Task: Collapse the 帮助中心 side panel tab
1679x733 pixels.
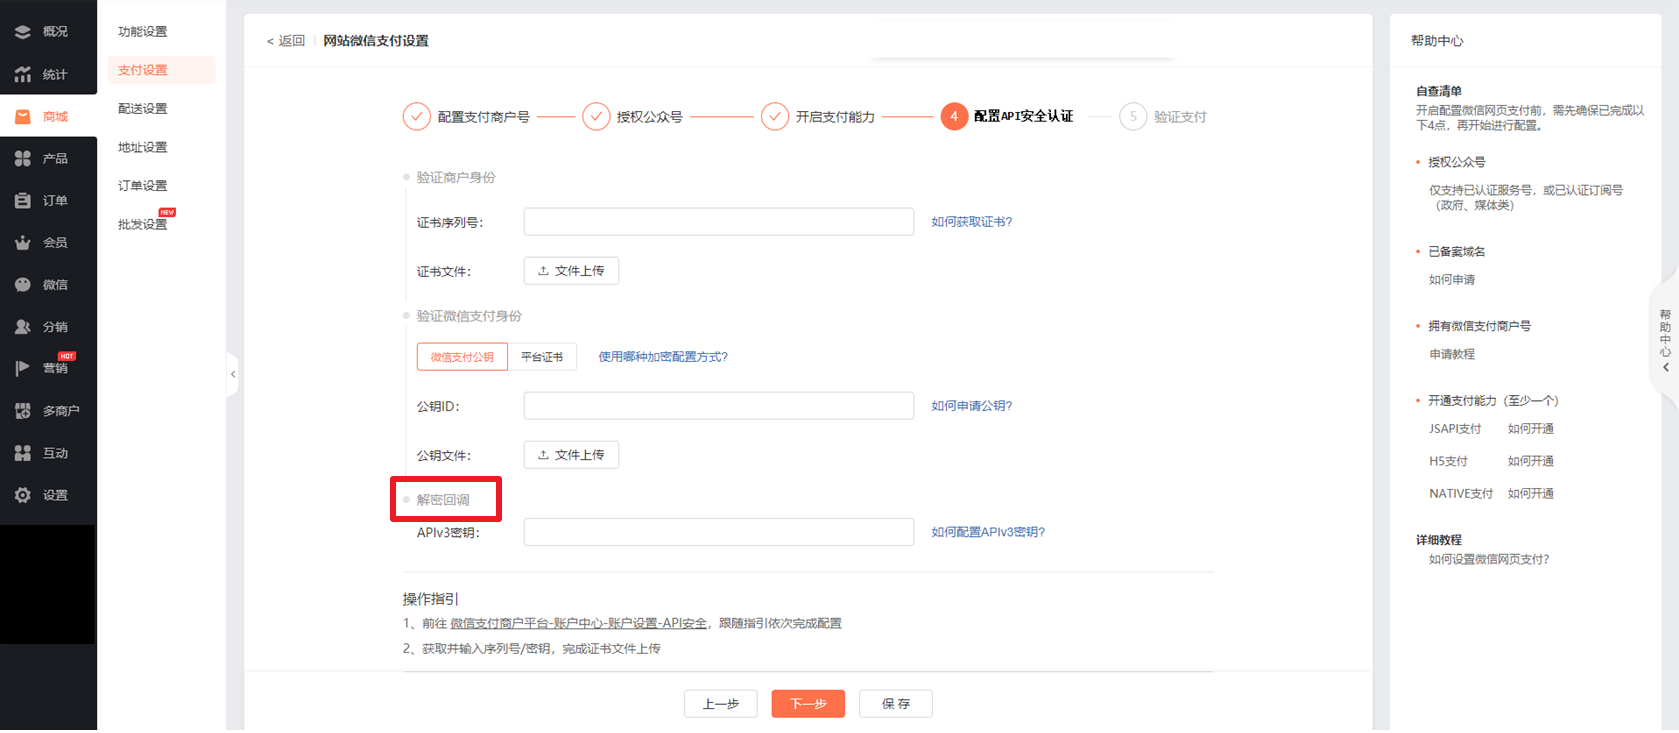Action: [x=1665, y=340]
